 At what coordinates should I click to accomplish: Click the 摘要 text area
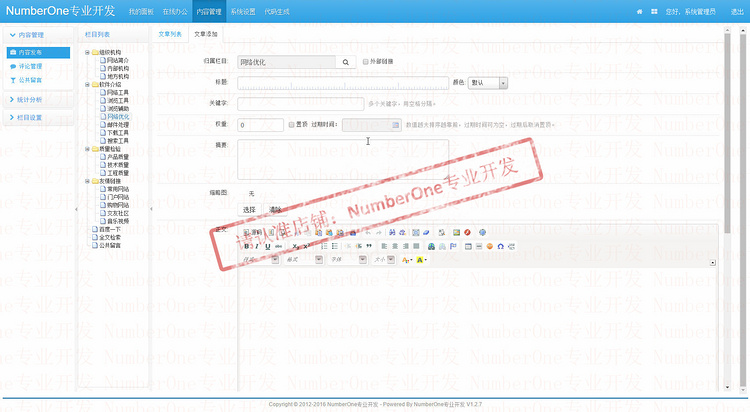(x=343, y=160)
